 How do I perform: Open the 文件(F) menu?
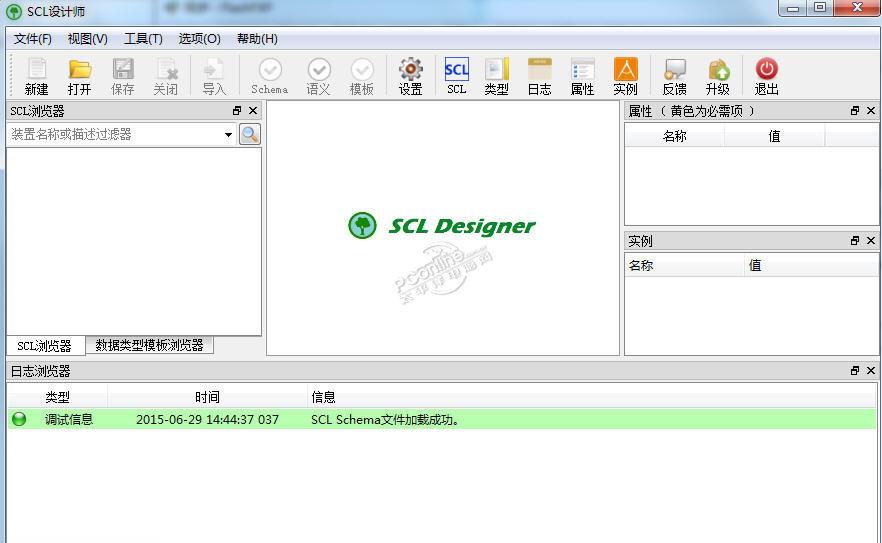(x=33, y=39)
